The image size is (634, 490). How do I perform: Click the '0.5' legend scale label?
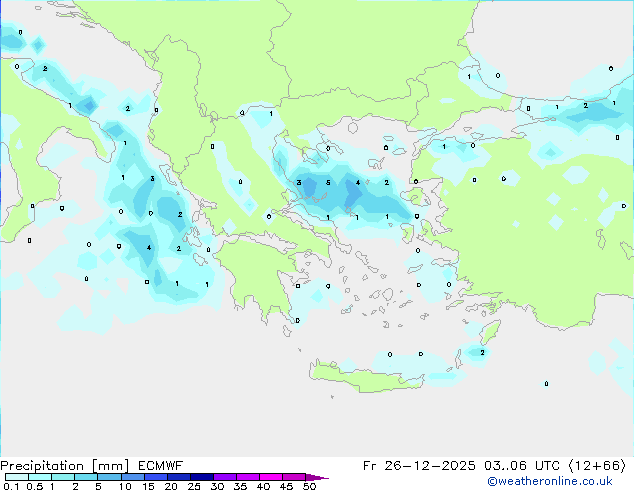point(34,486)
